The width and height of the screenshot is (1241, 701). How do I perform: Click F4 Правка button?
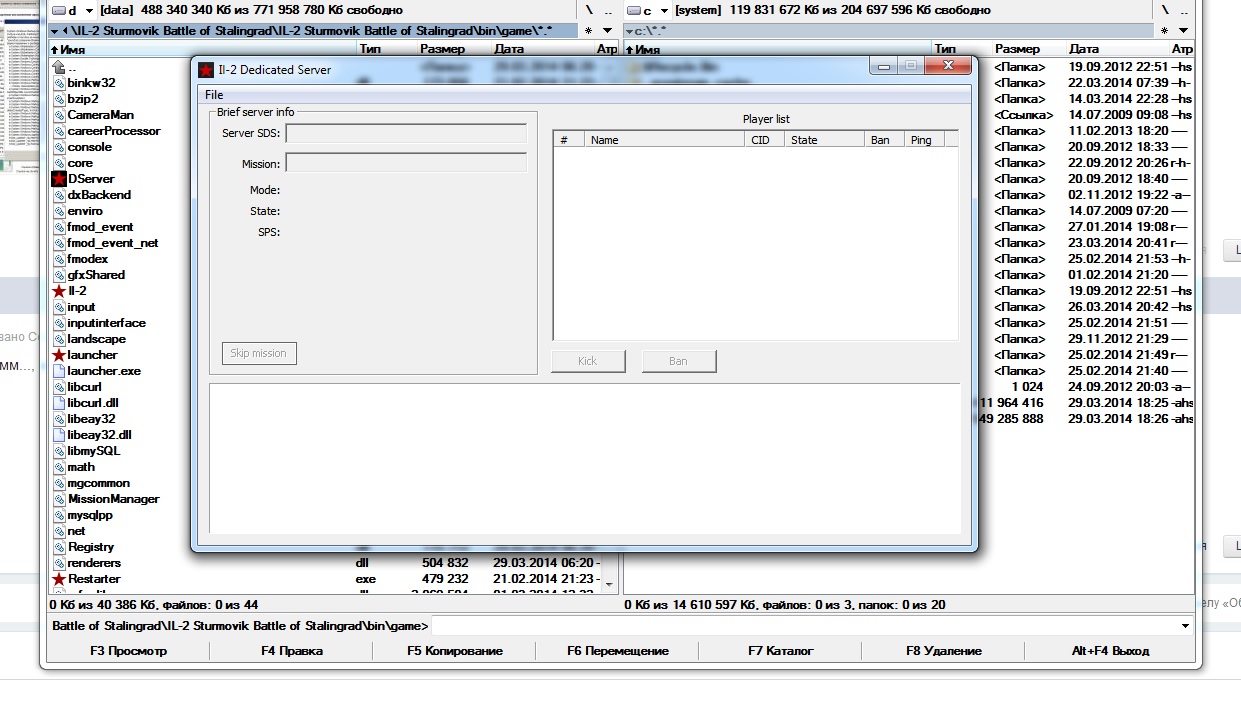coord(292,651)
